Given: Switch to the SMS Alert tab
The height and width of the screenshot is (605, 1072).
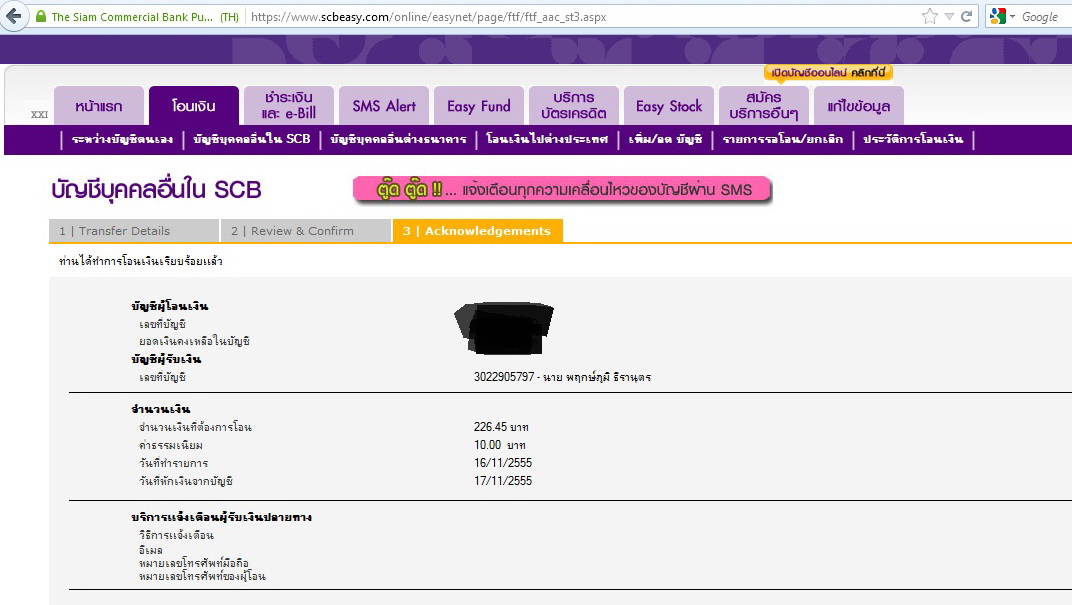Looking at the screenshot, I should point(384,106).
